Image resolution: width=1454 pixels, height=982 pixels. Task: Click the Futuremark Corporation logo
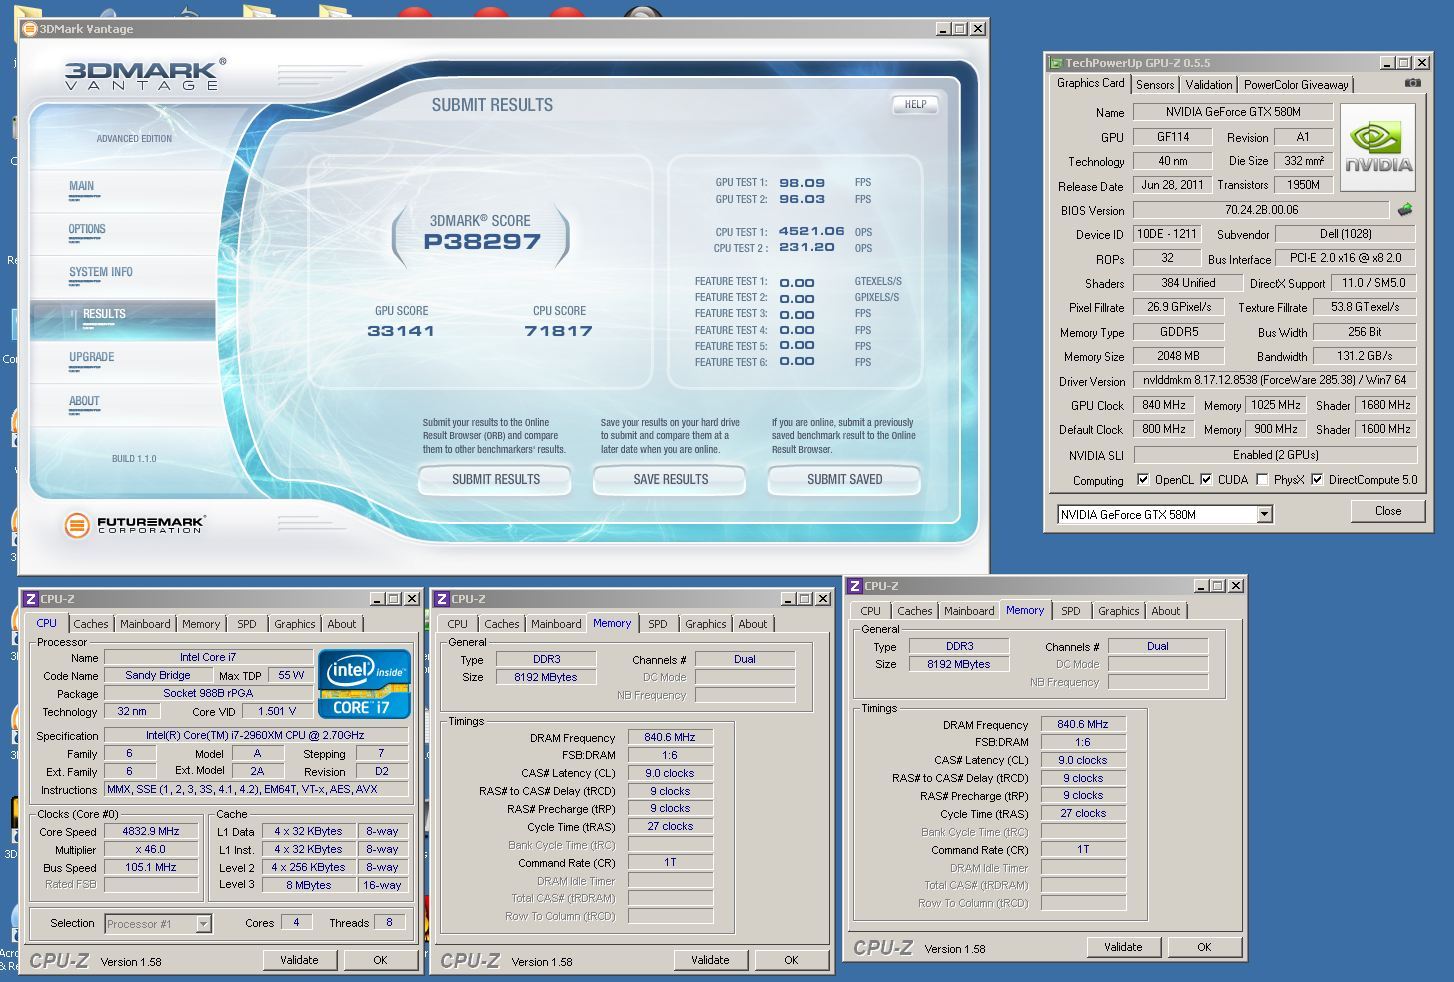click(x=135, y=524)
